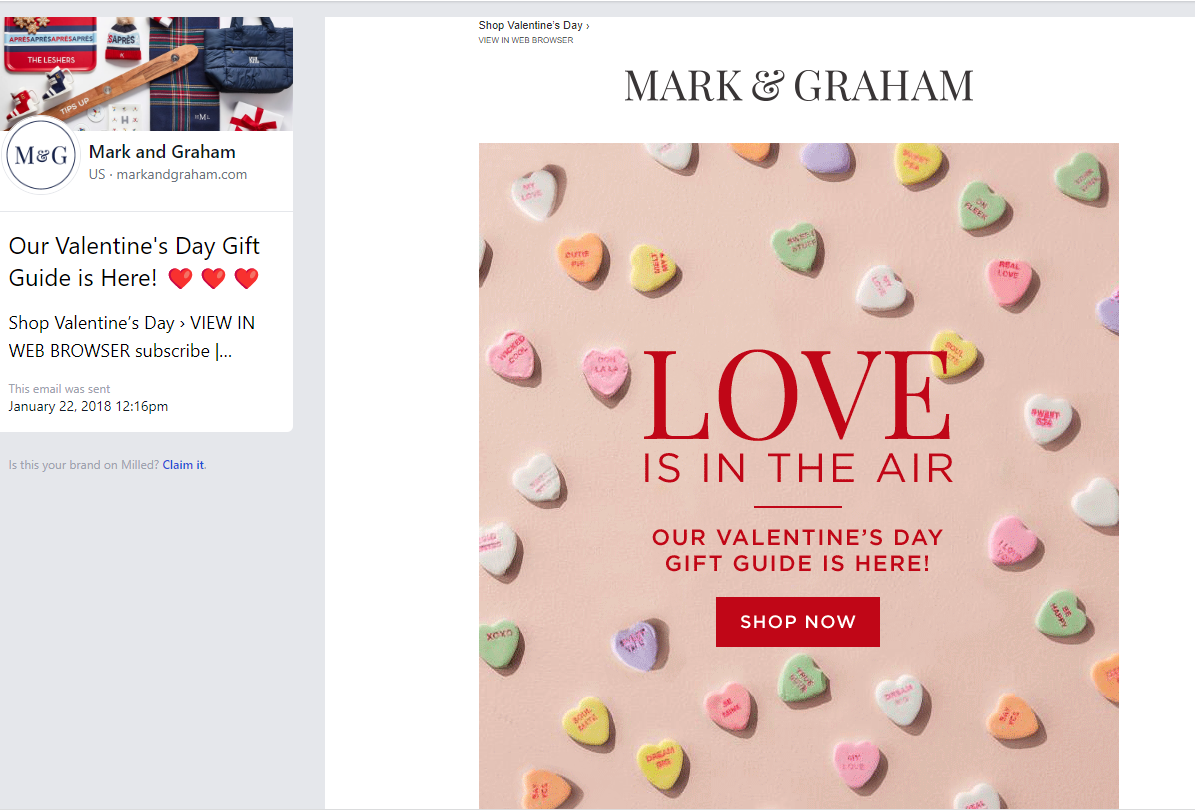Click Shop Valentine's Day in preview text
1195x810 pixels.
(91, 322)
